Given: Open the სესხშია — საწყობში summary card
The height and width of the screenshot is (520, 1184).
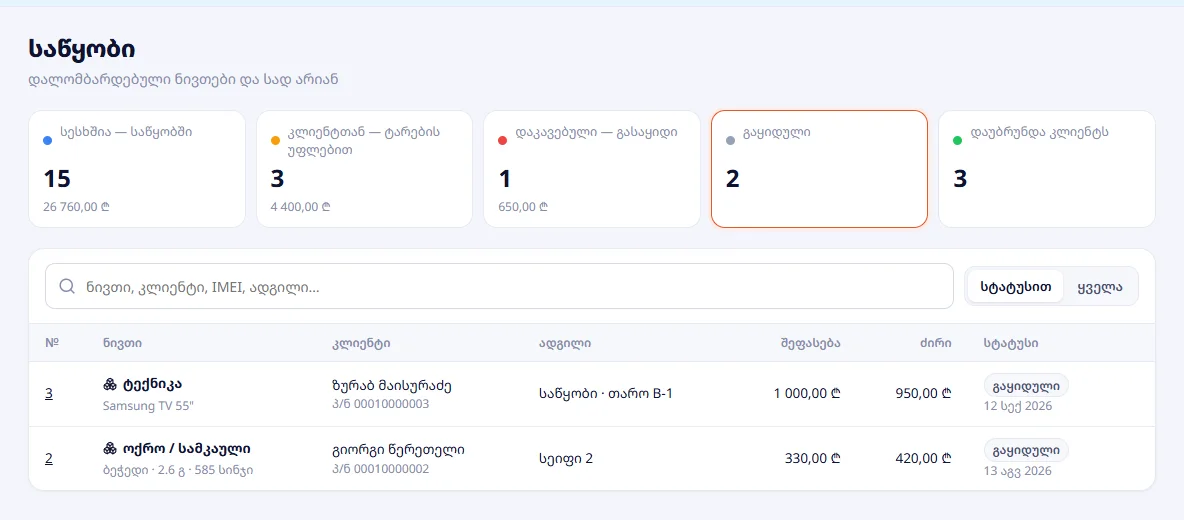Looking at the screenshot, I should coord(137,169).
